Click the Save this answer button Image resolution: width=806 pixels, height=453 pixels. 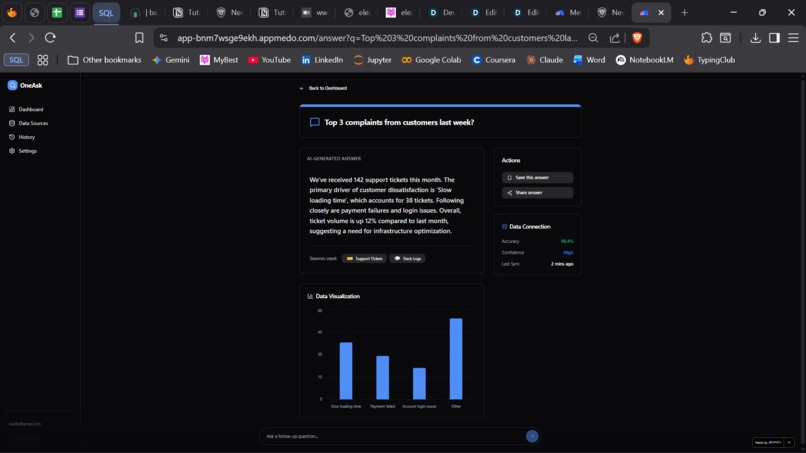(x=537, y=177)
